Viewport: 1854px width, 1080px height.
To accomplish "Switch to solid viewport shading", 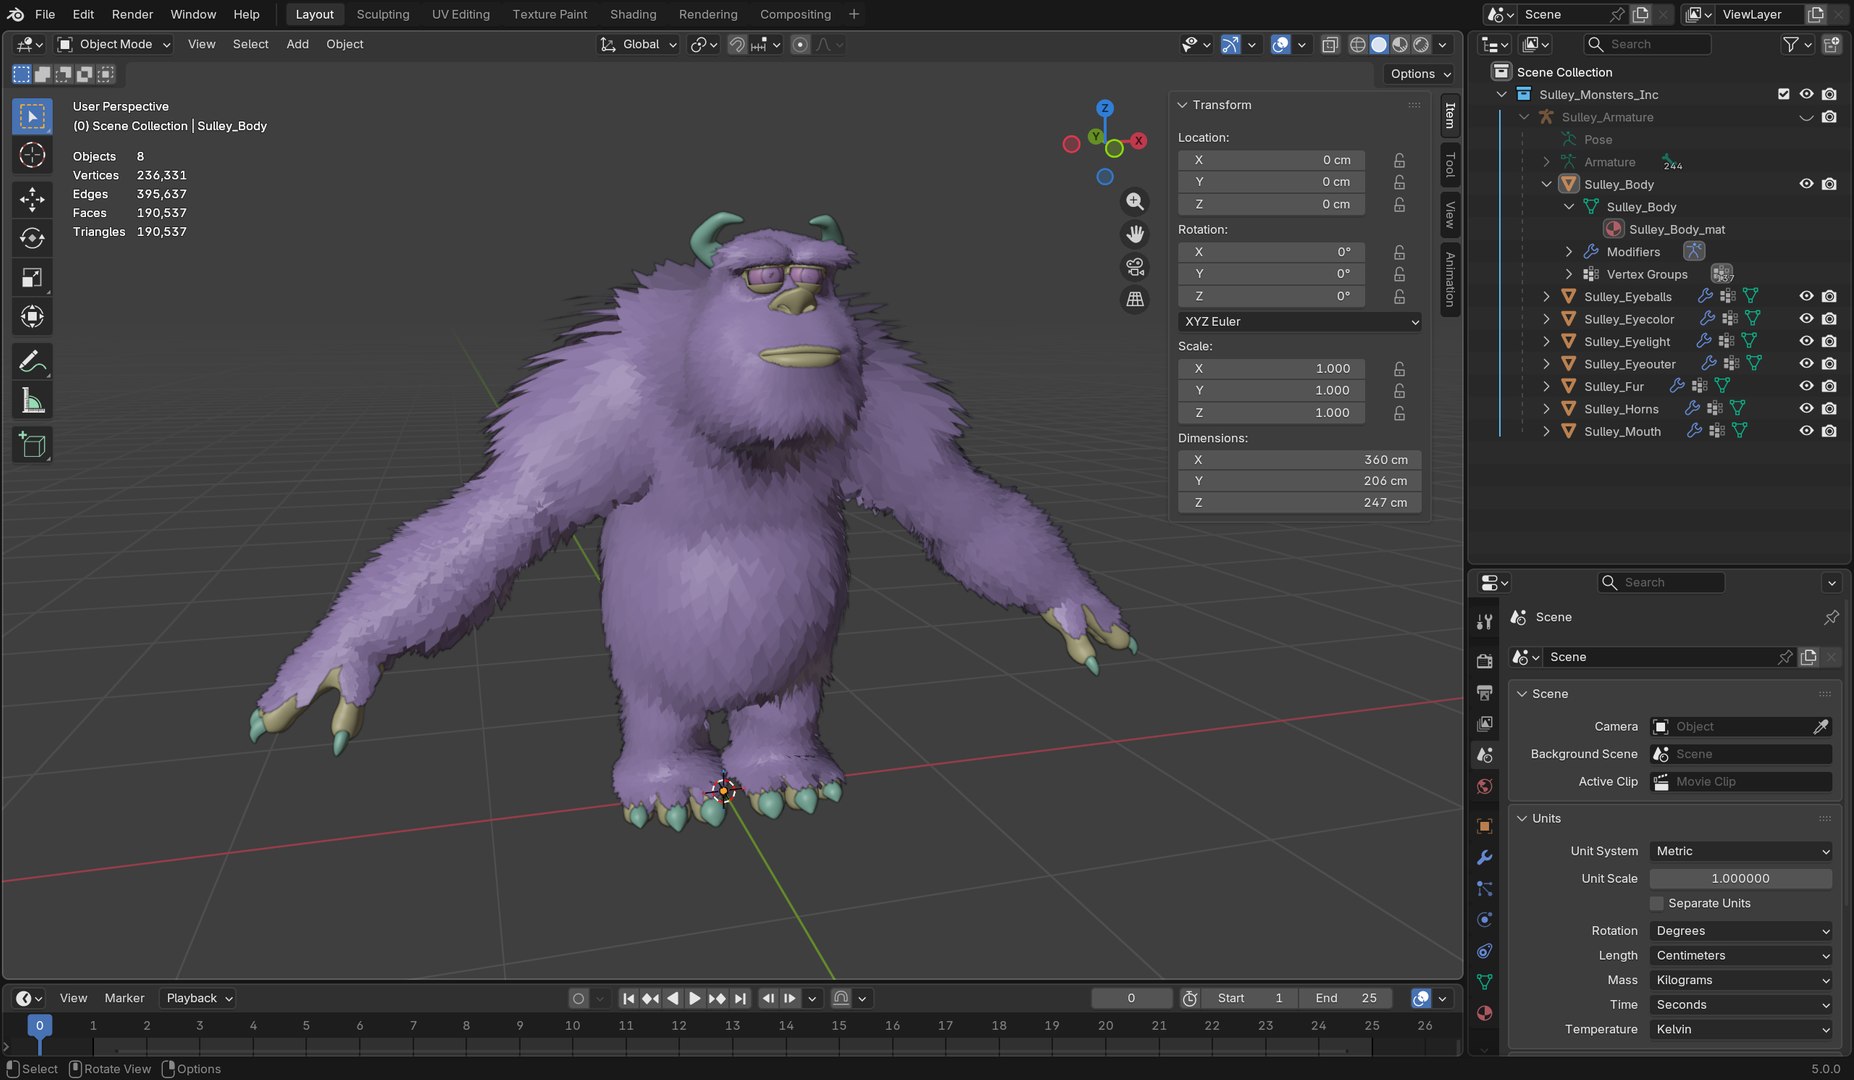I will [1379, 44].
